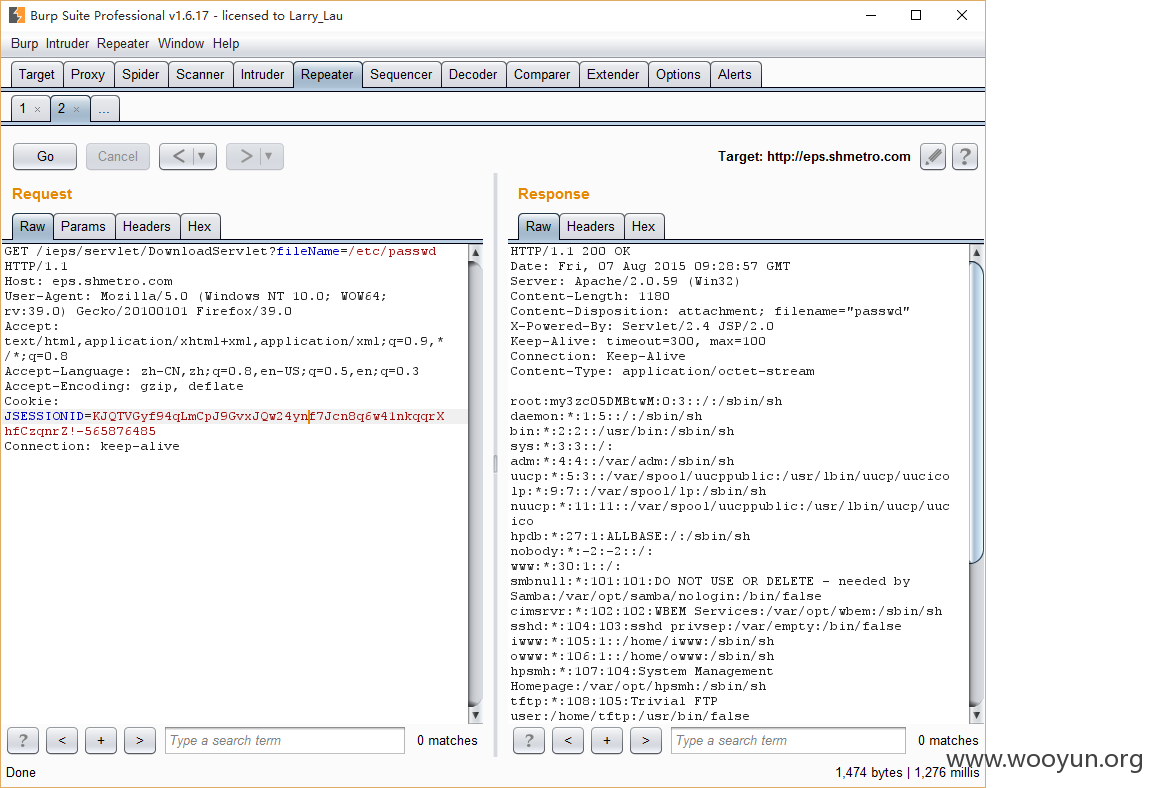1152x788 pixels.
Task: Click up arrow of response pane scrollbar
Action: (x=976, y=253)
